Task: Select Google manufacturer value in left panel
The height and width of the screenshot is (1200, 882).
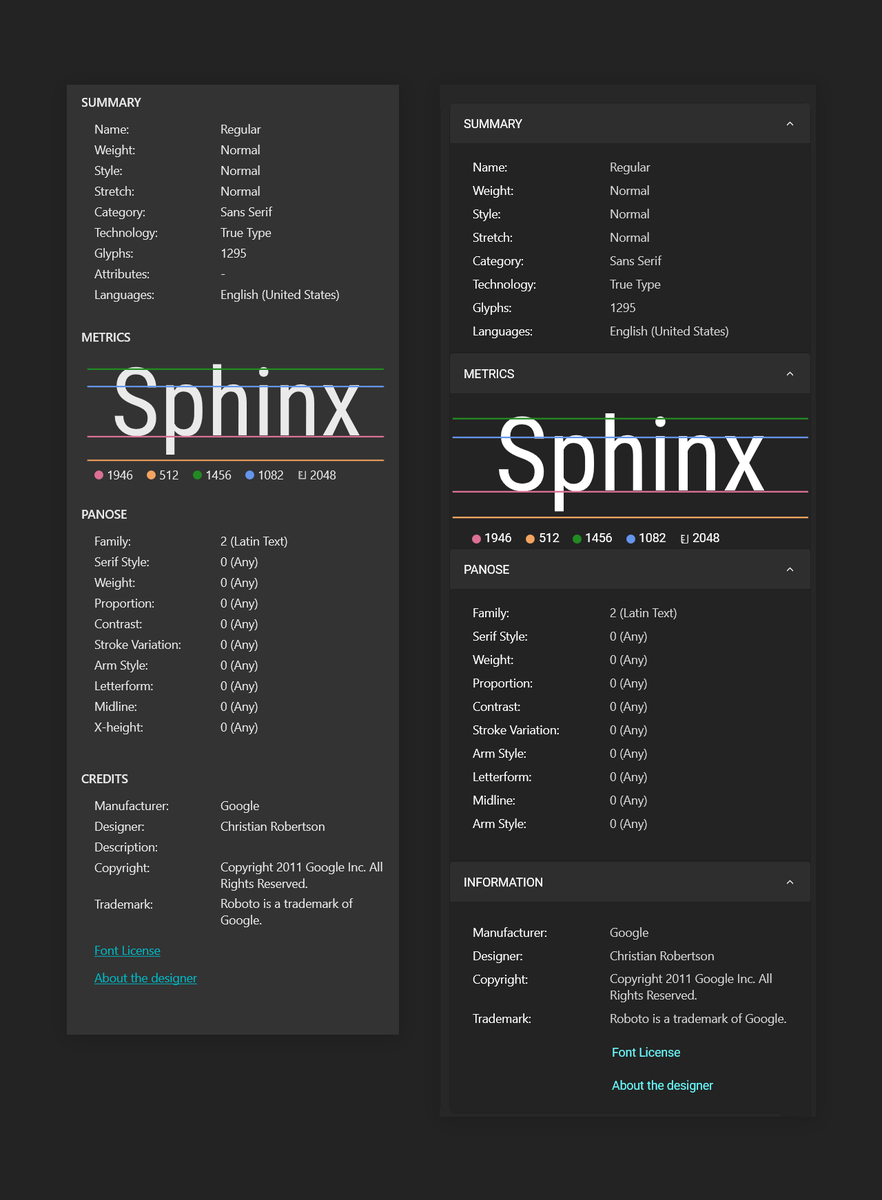Action: [240, 806]
